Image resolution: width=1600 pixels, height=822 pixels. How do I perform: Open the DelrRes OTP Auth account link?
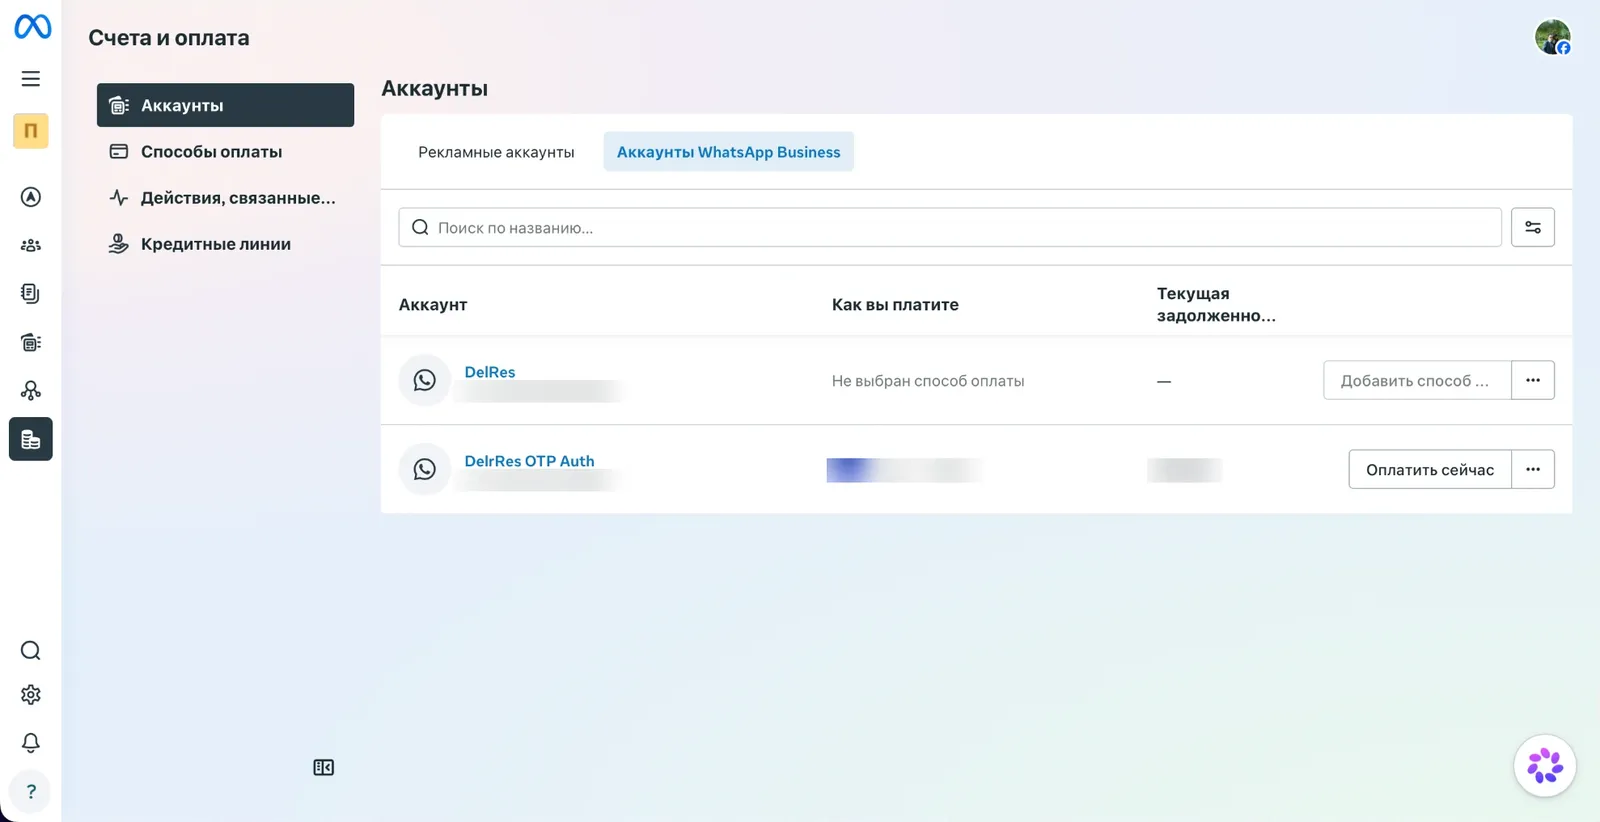pyautogui.click(x=529, y=461)
